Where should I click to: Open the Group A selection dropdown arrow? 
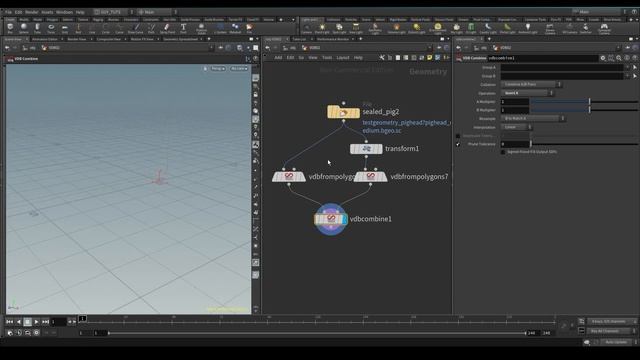627,67
